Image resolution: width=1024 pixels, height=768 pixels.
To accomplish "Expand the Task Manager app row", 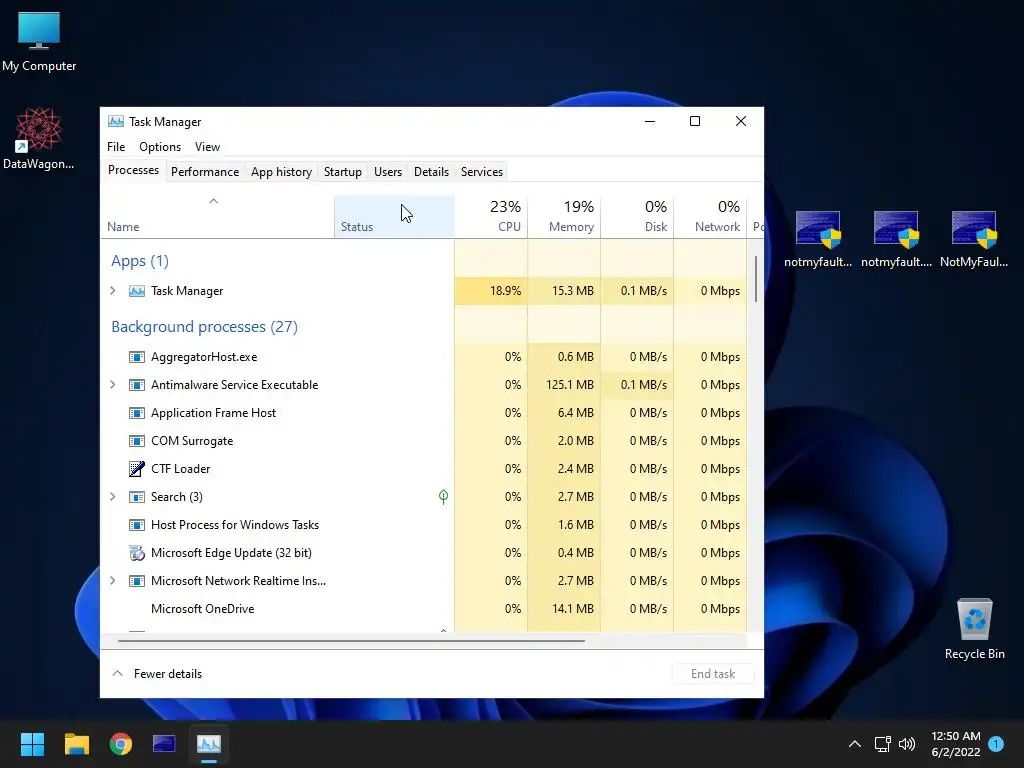I will tap(113, 291).
